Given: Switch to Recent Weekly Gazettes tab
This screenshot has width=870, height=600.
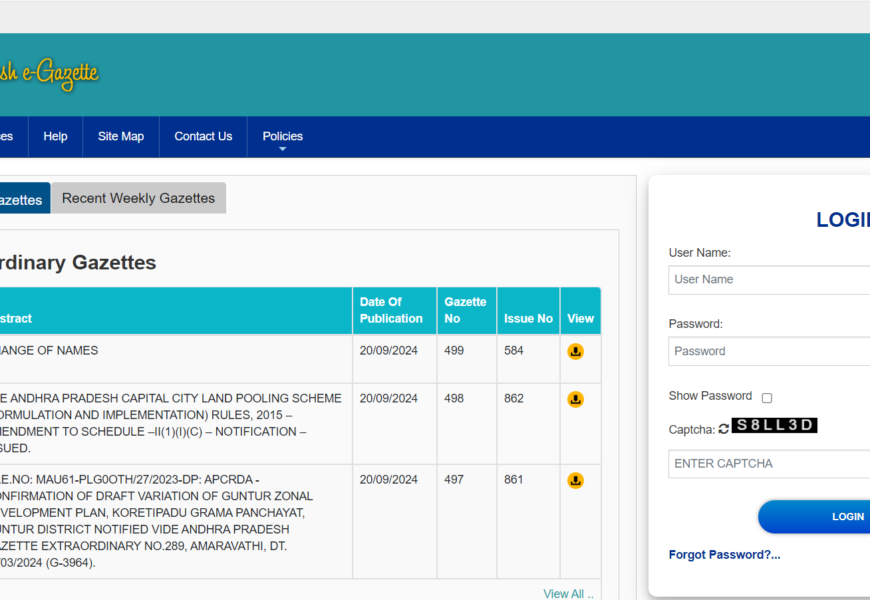Looking at the screenshot, I should tap(138, 198).
